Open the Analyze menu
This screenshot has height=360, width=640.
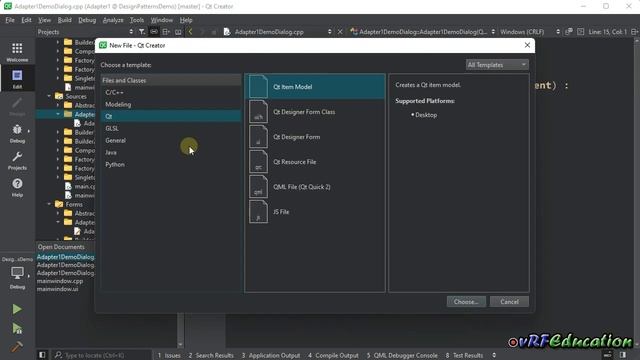point(113,20)
